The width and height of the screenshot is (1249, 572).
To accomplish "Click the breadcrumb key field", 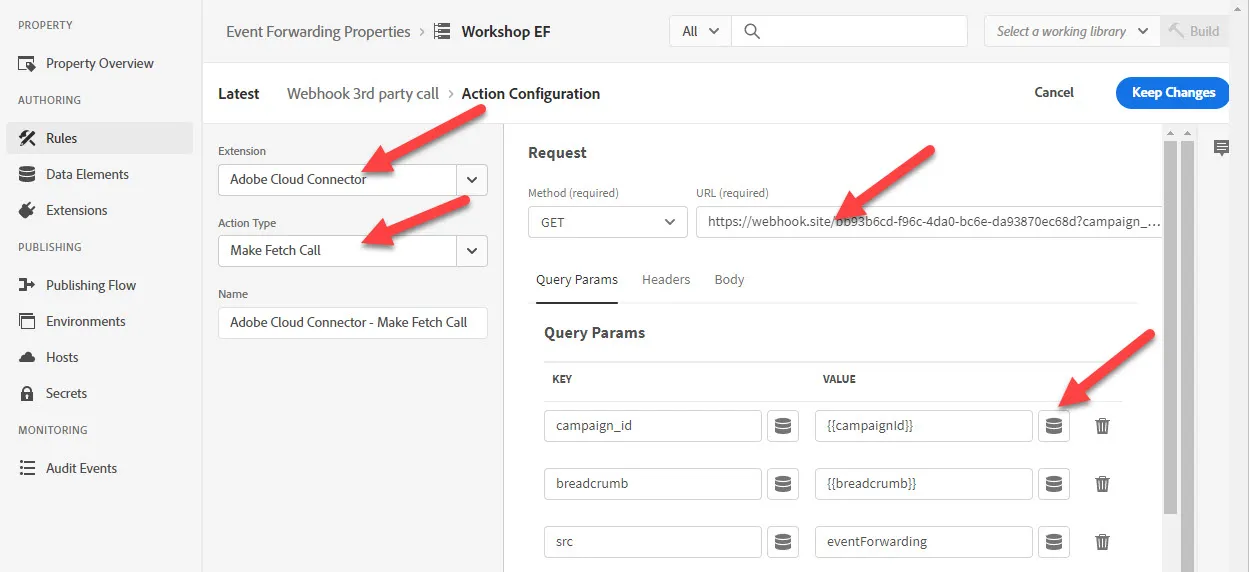I will (x=653, y=484).
